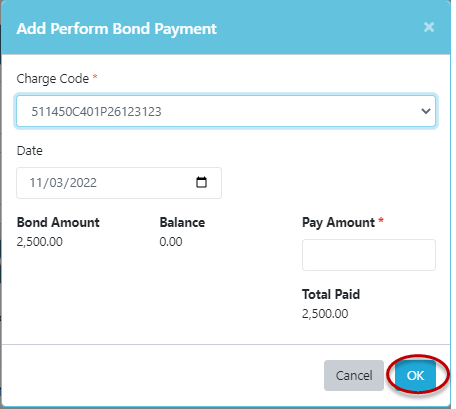Click the Add Perform Bond Payment title
The width and height of the screenshot is (456, 409).
117,29
